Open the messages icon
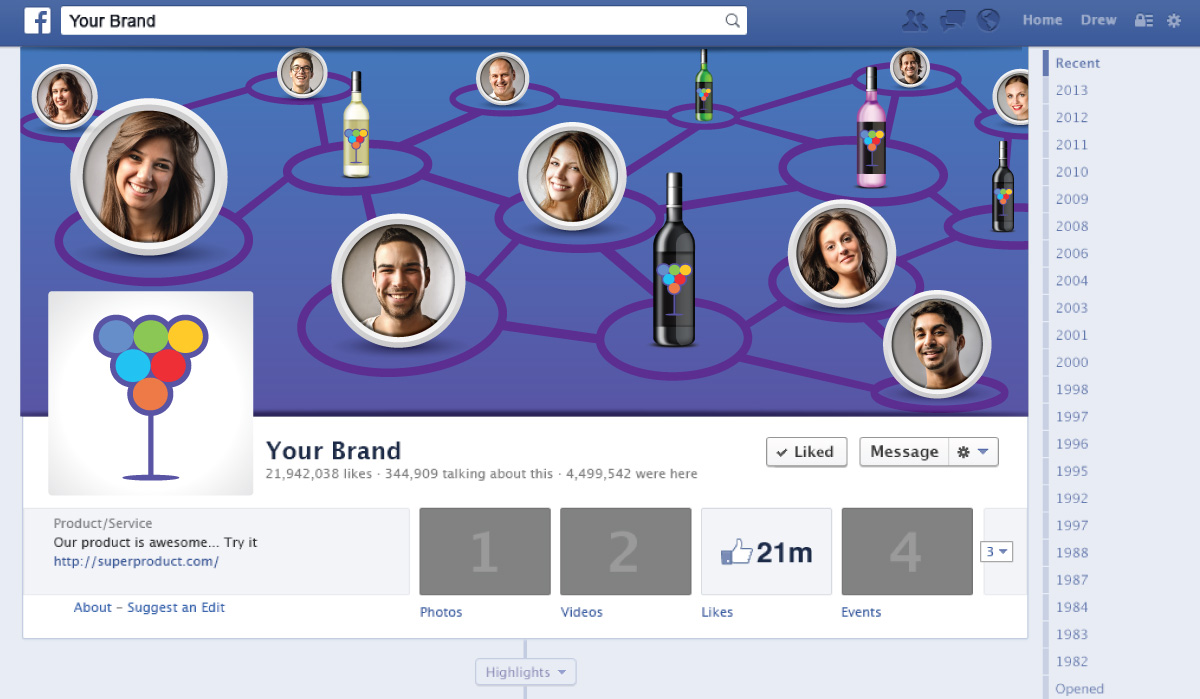The width and height of the screenshot is (1200, 699). click(x=951, y=18)
